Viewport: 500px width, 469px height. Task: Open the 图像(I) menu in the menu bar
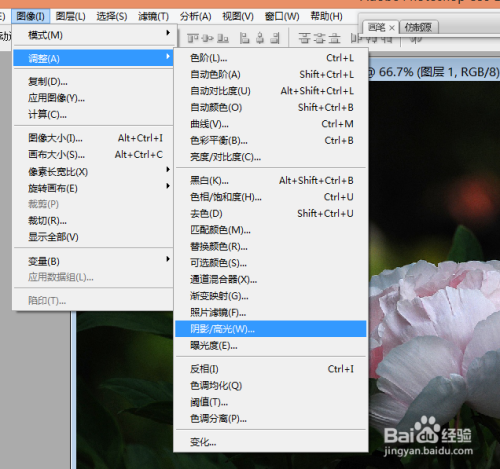(x=31, y=16)
